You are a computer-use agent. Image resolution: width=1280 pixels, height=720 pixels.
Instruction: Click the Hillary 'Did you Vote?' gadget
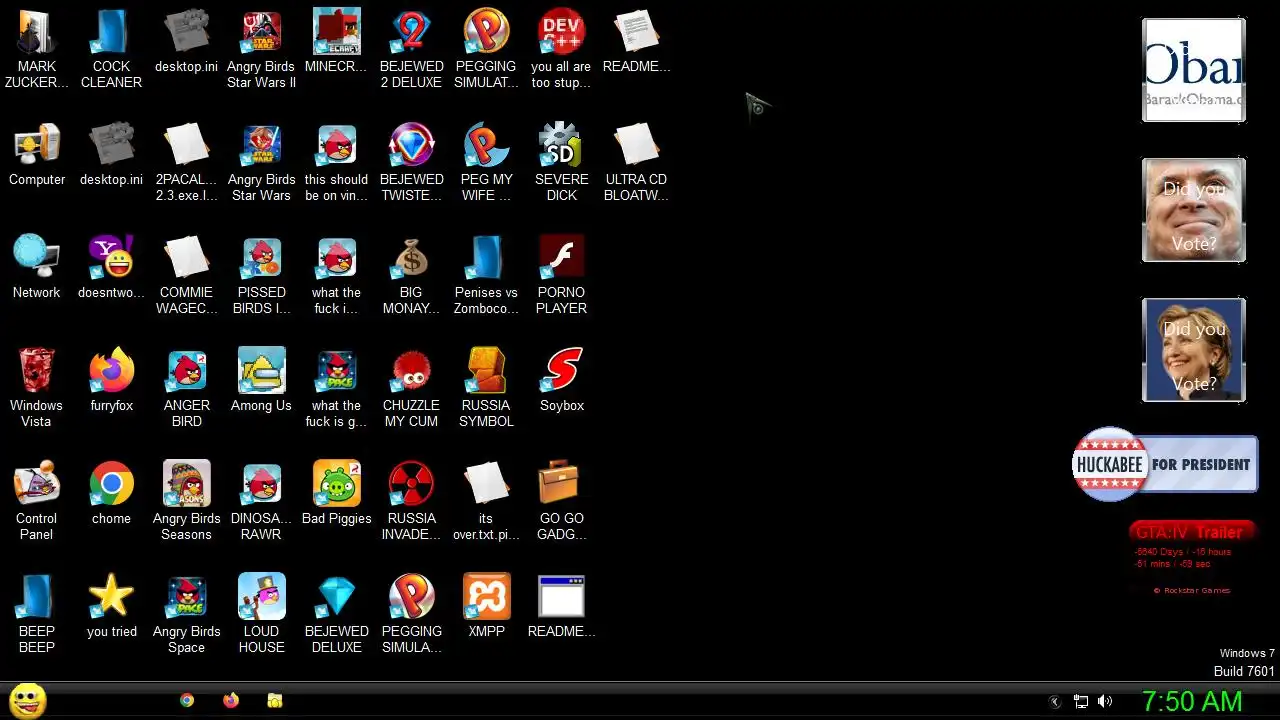coord(1194,350)
